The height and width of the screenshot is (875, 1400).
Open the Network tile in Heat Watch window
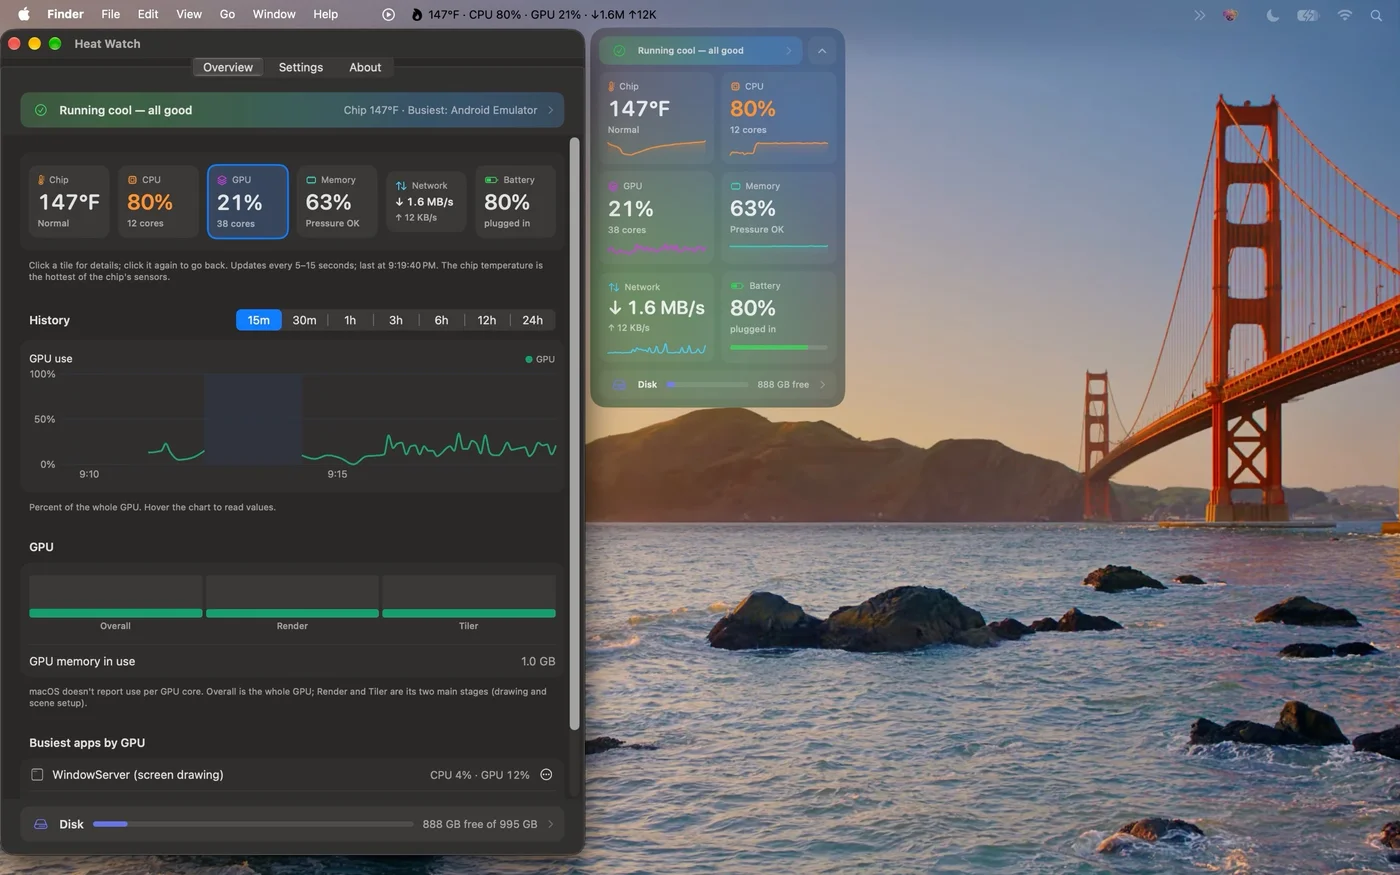point(426,202)
